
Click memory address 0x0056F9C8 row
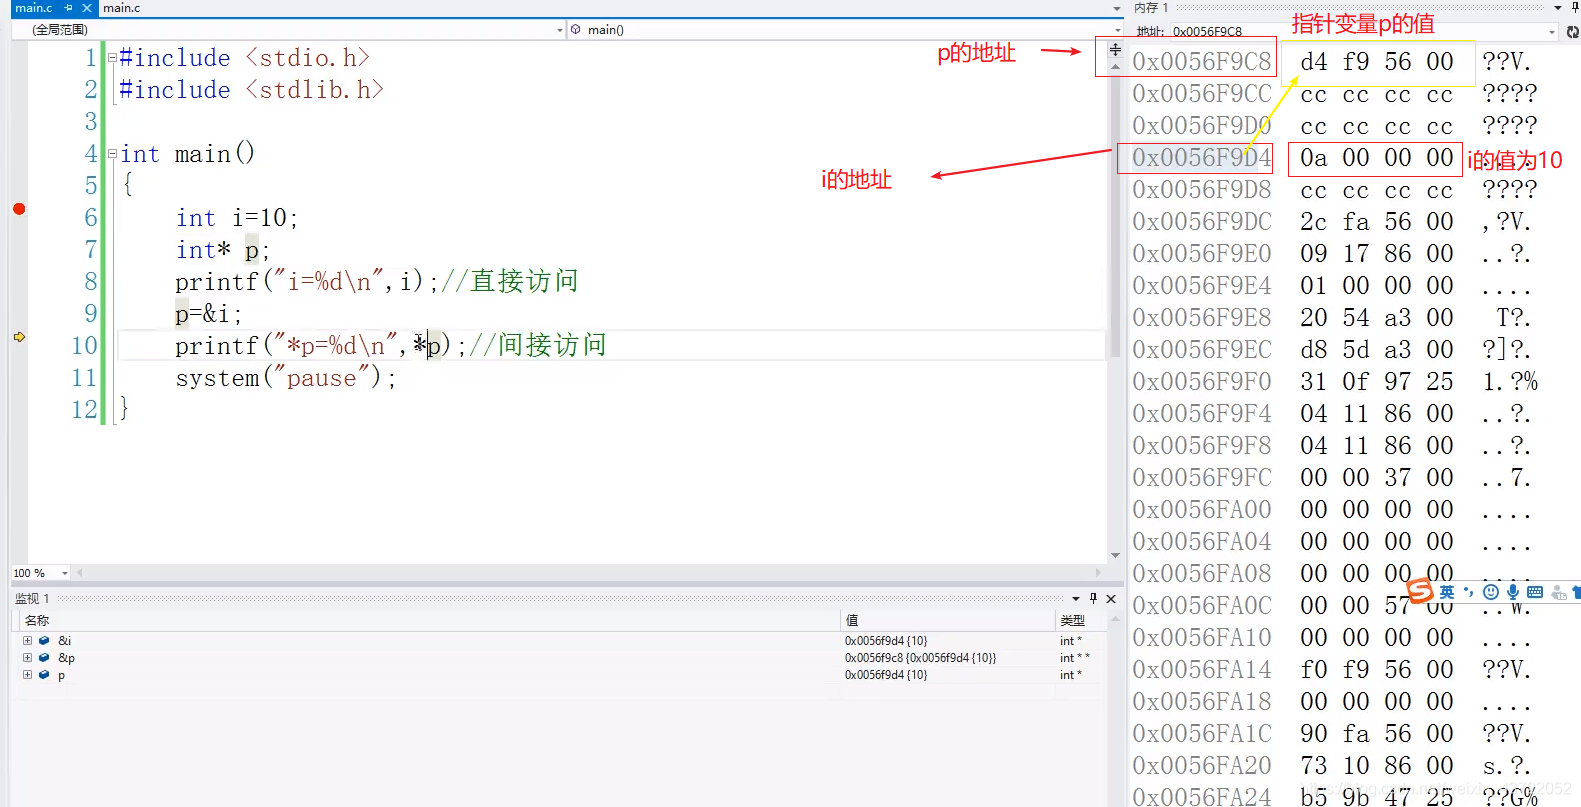(1202, 62)
